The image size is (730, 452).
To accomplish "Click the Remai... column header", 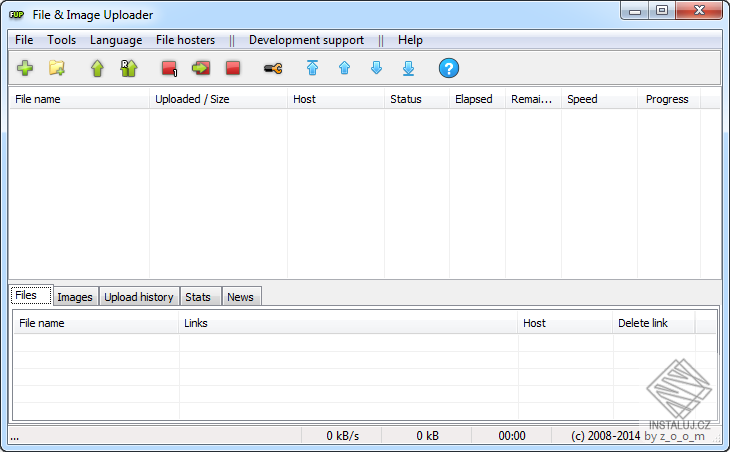I will (534, 99).
